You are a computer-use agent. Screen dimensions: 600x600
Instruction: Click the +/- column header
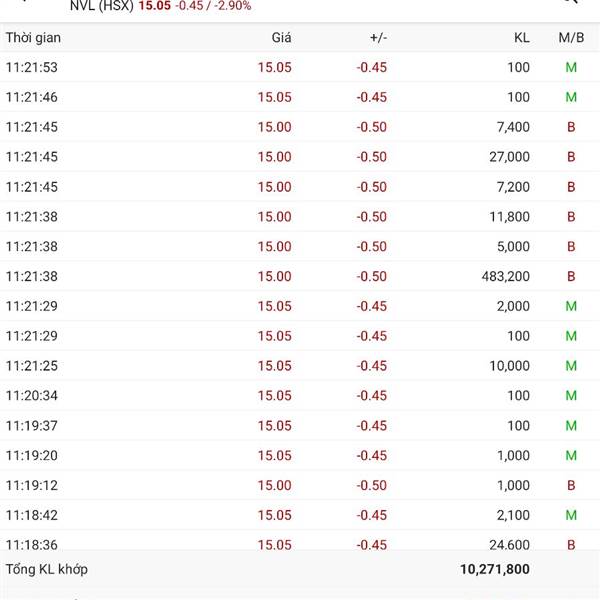click(x=378, y=37)
